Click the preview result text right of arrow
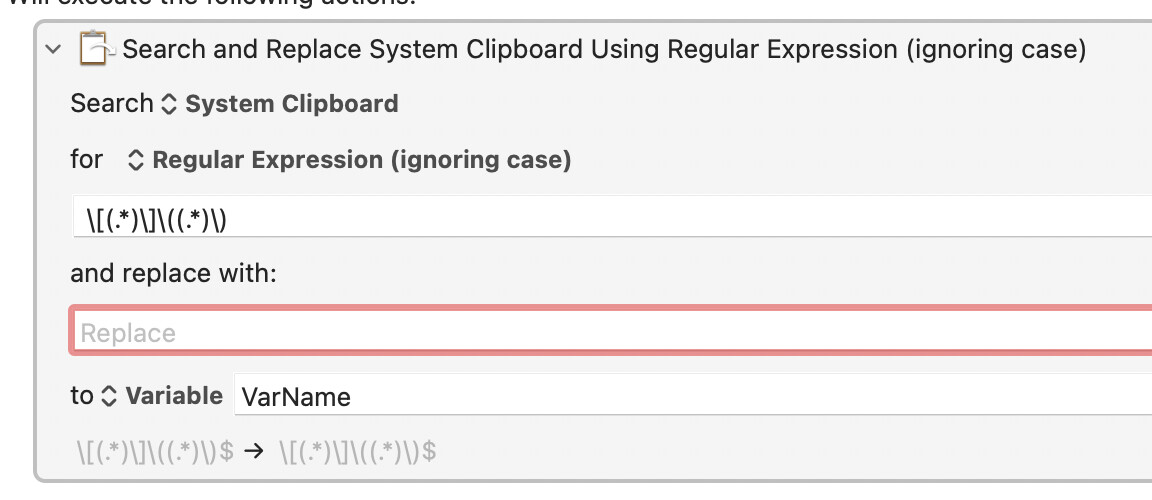 pyautogui.click(x=358, y=452)
